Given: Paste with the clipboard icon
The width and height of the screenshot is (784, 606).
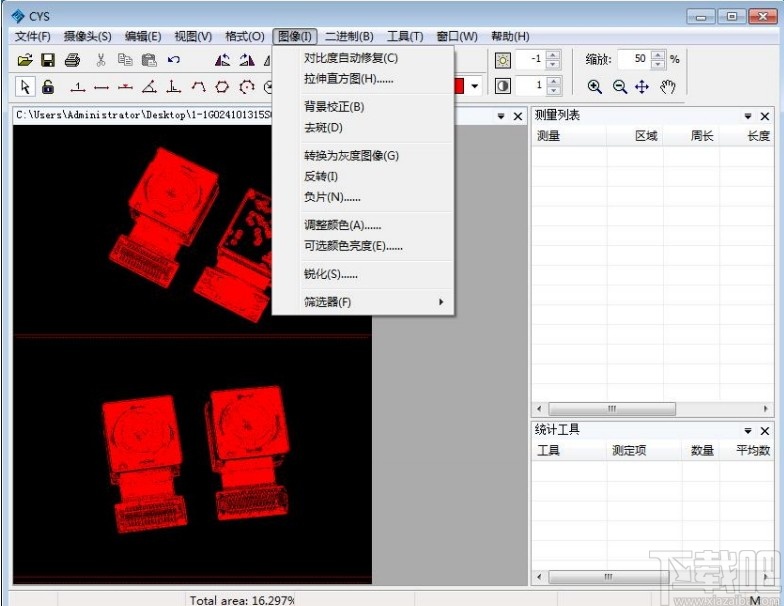Looking at the screenshot, I should pyautogui.click(x=149, y=60).
